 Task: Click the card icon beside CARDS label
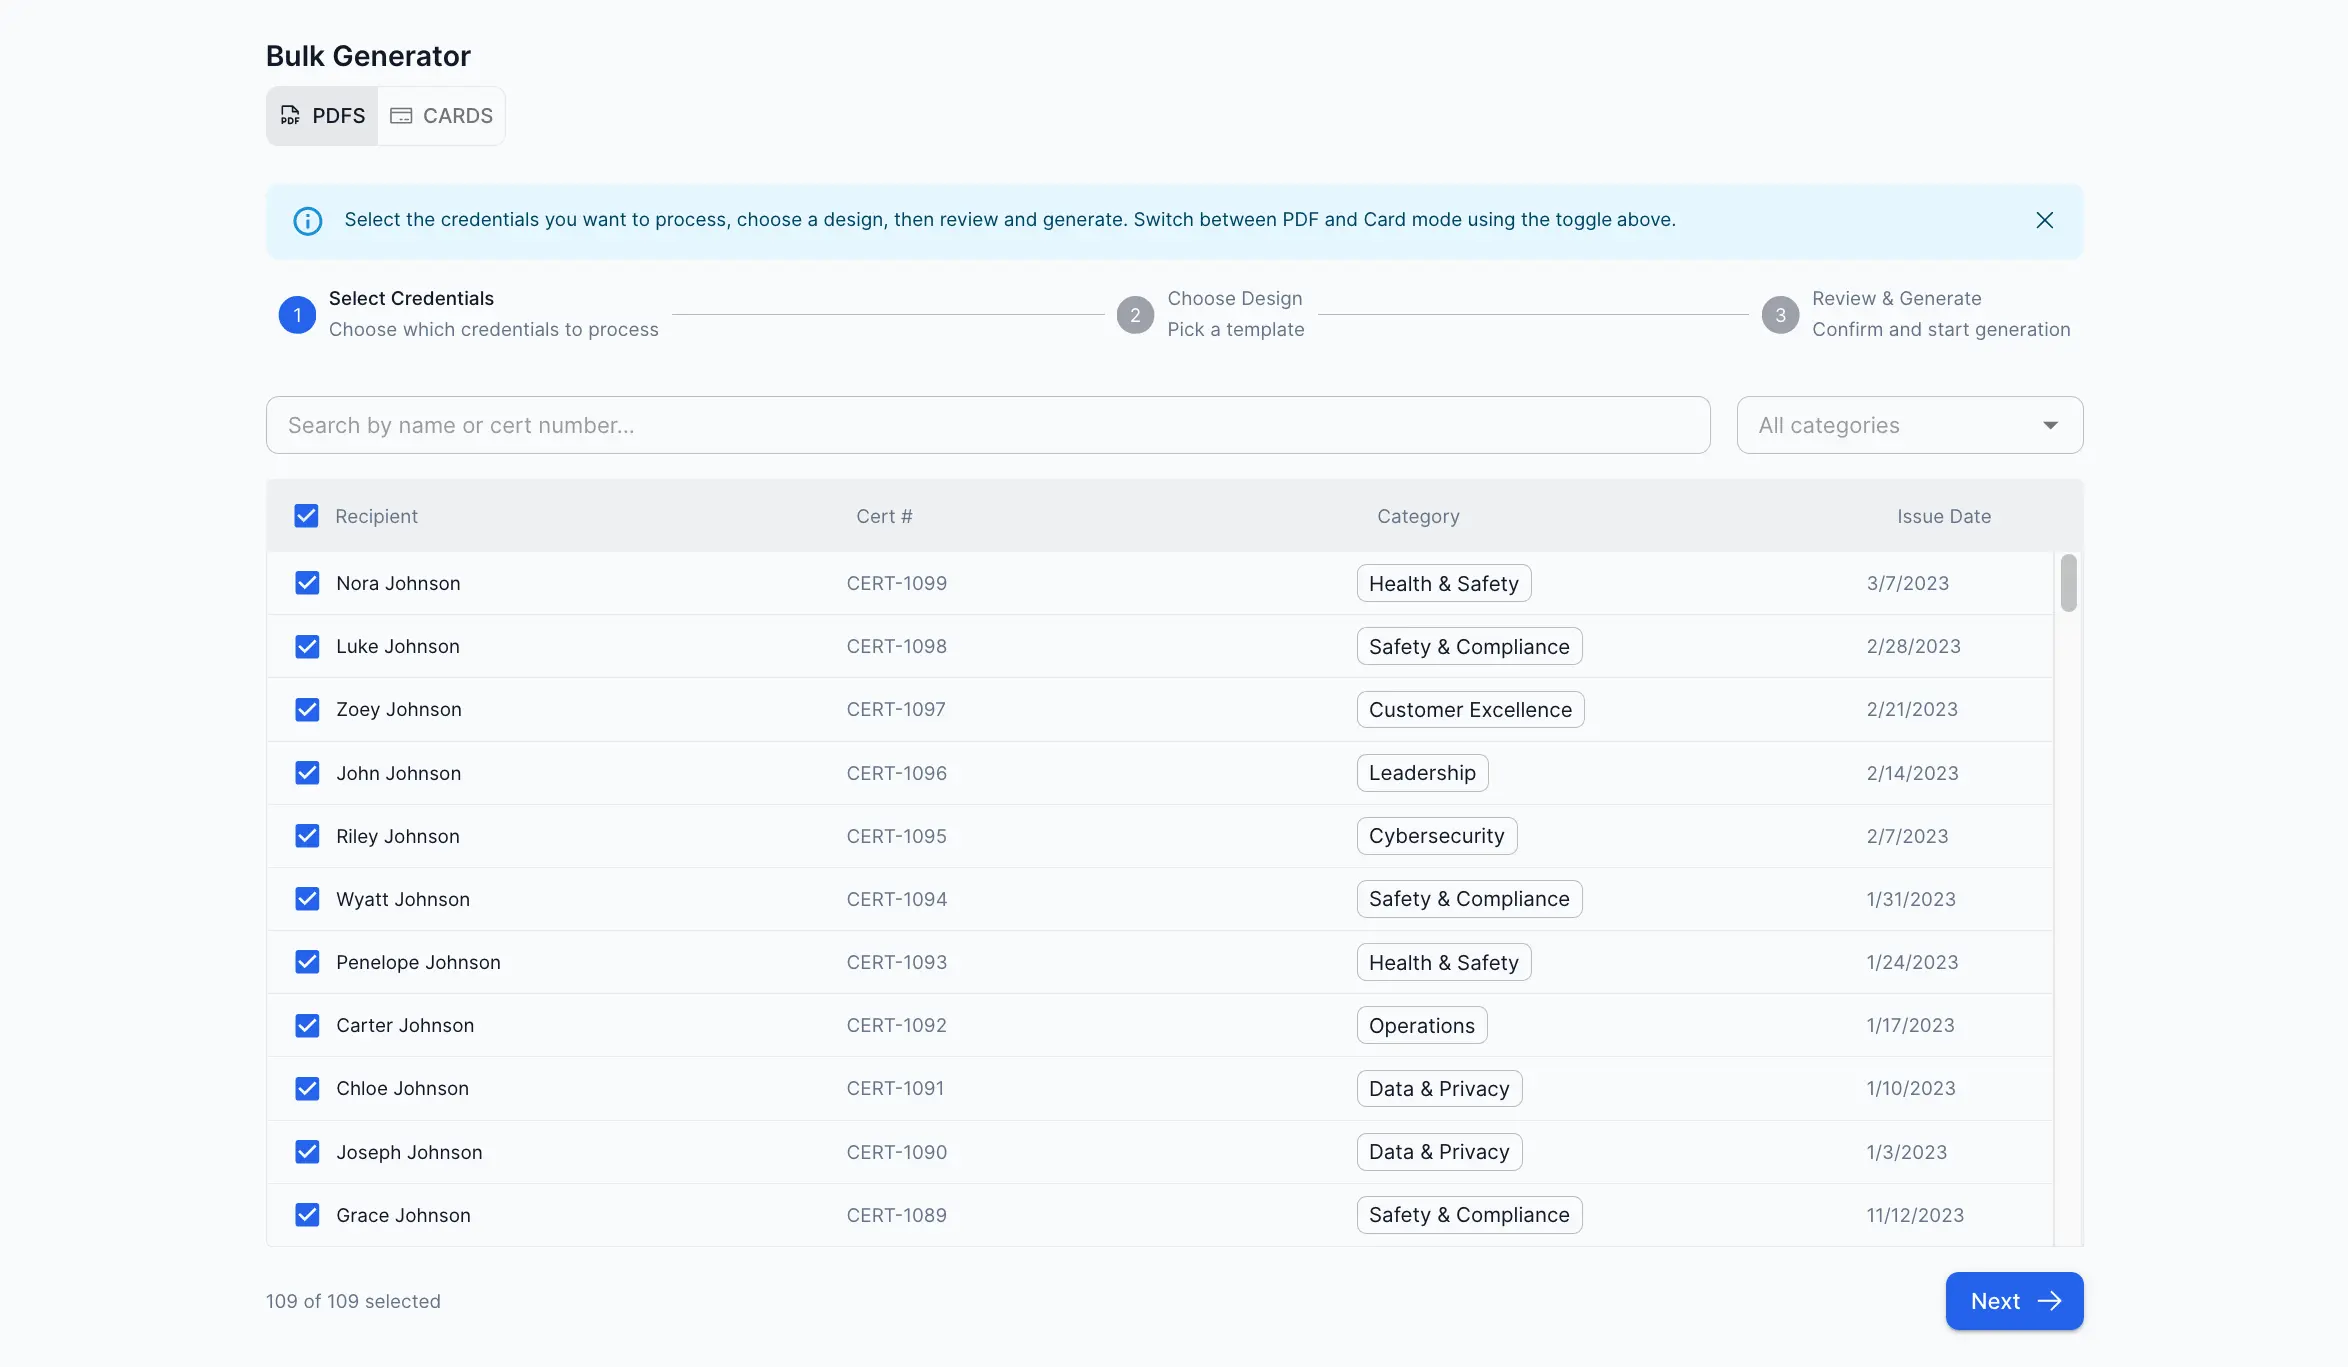coord(402,115)
